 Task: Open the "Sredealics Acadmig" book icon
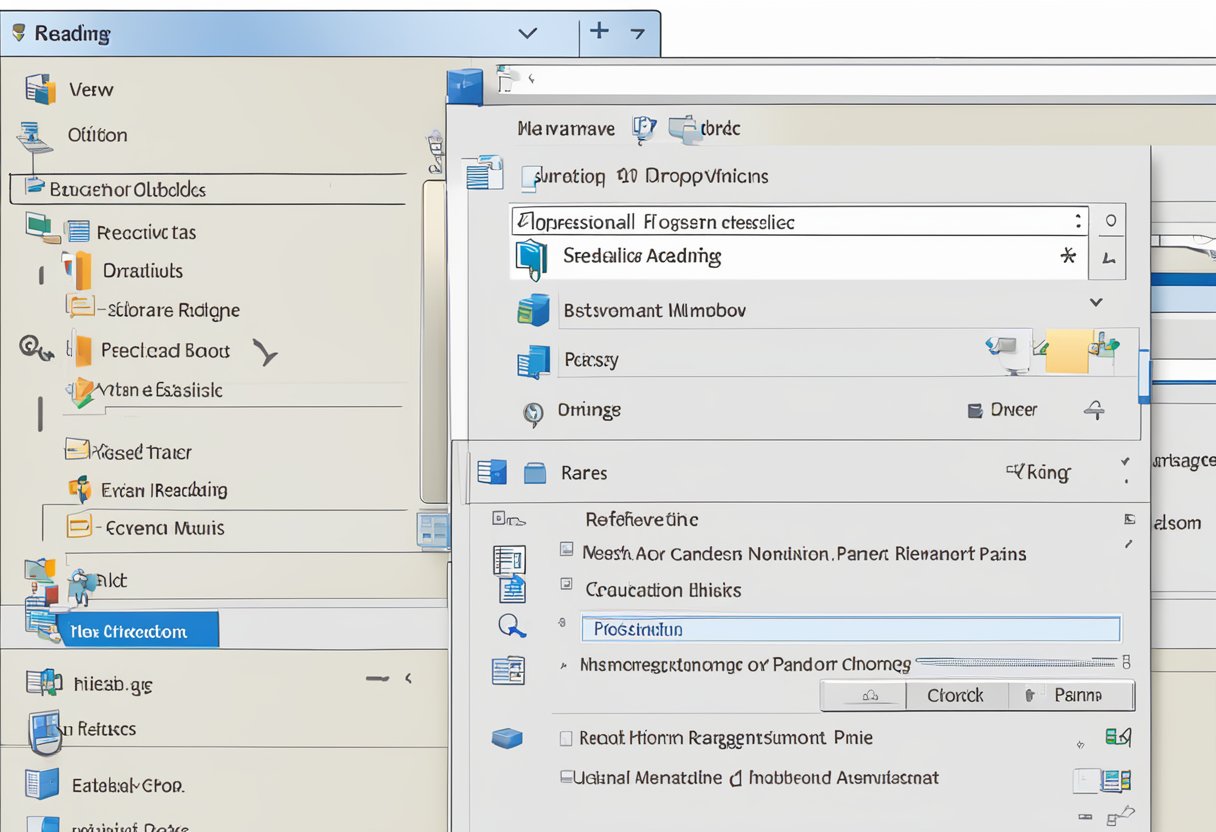531,257
